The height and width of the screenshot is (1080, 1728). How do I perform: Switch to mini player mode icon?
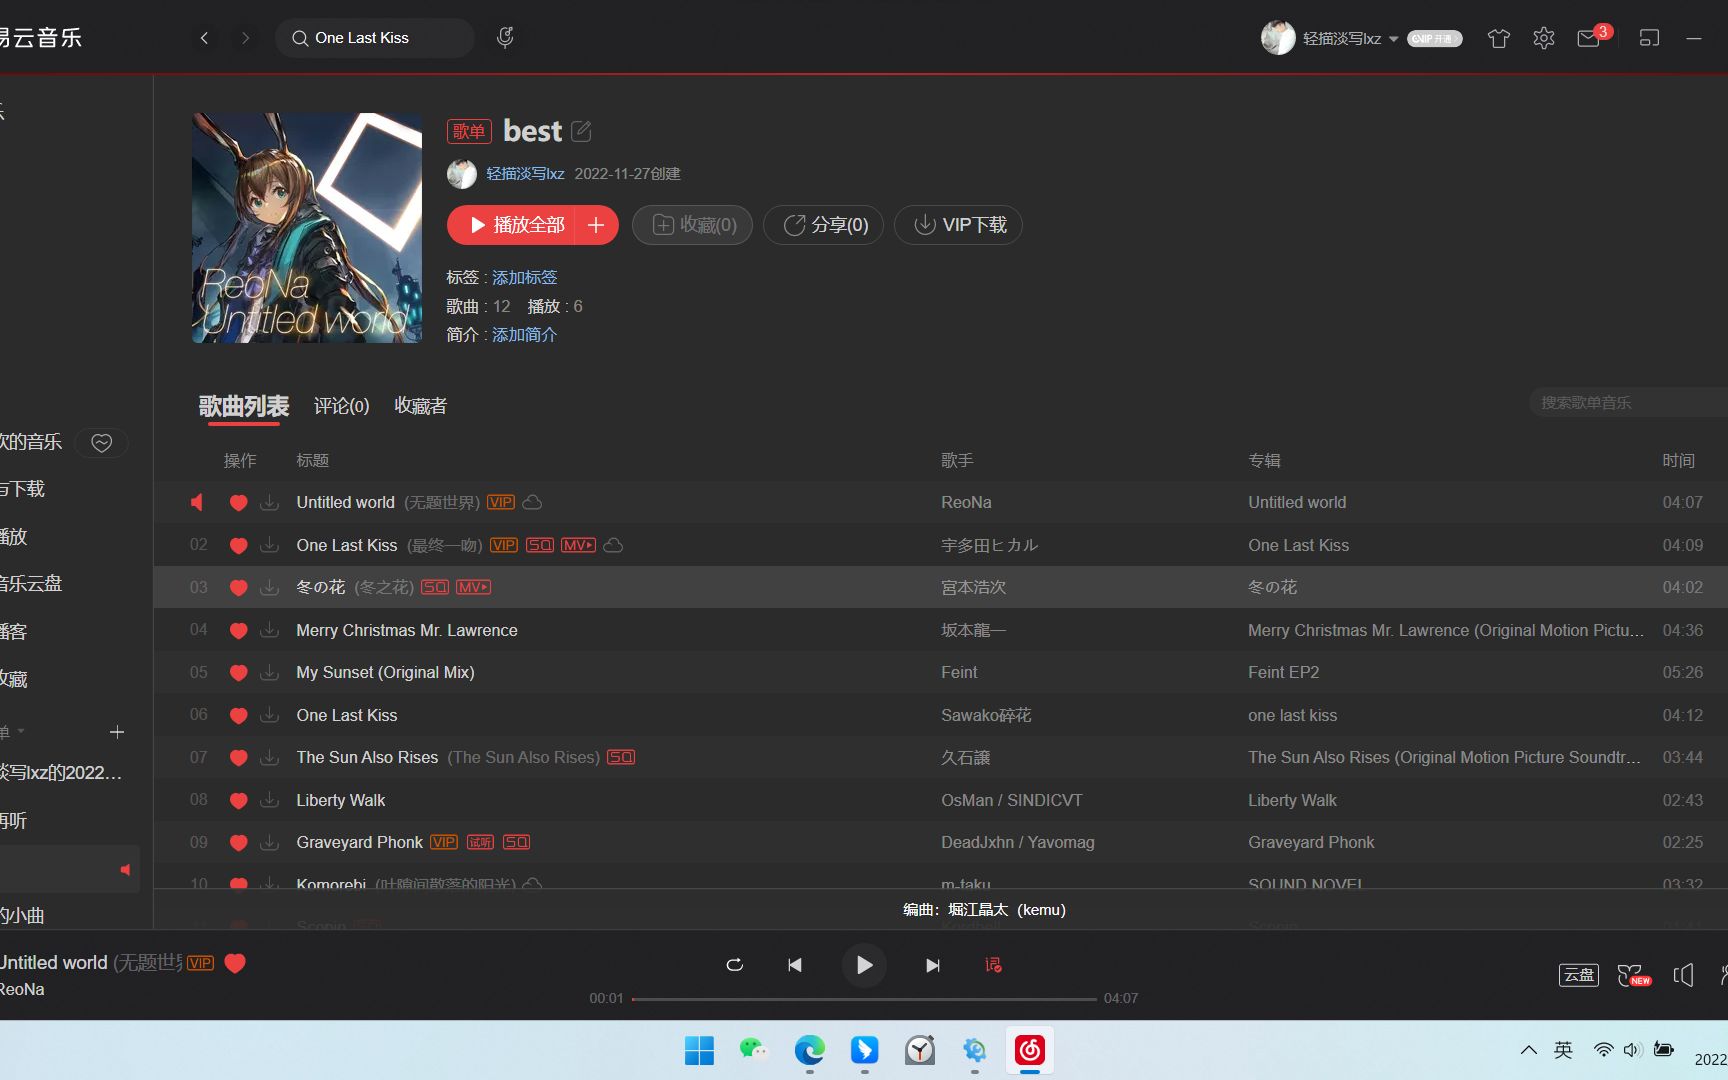pos(1649,38)
